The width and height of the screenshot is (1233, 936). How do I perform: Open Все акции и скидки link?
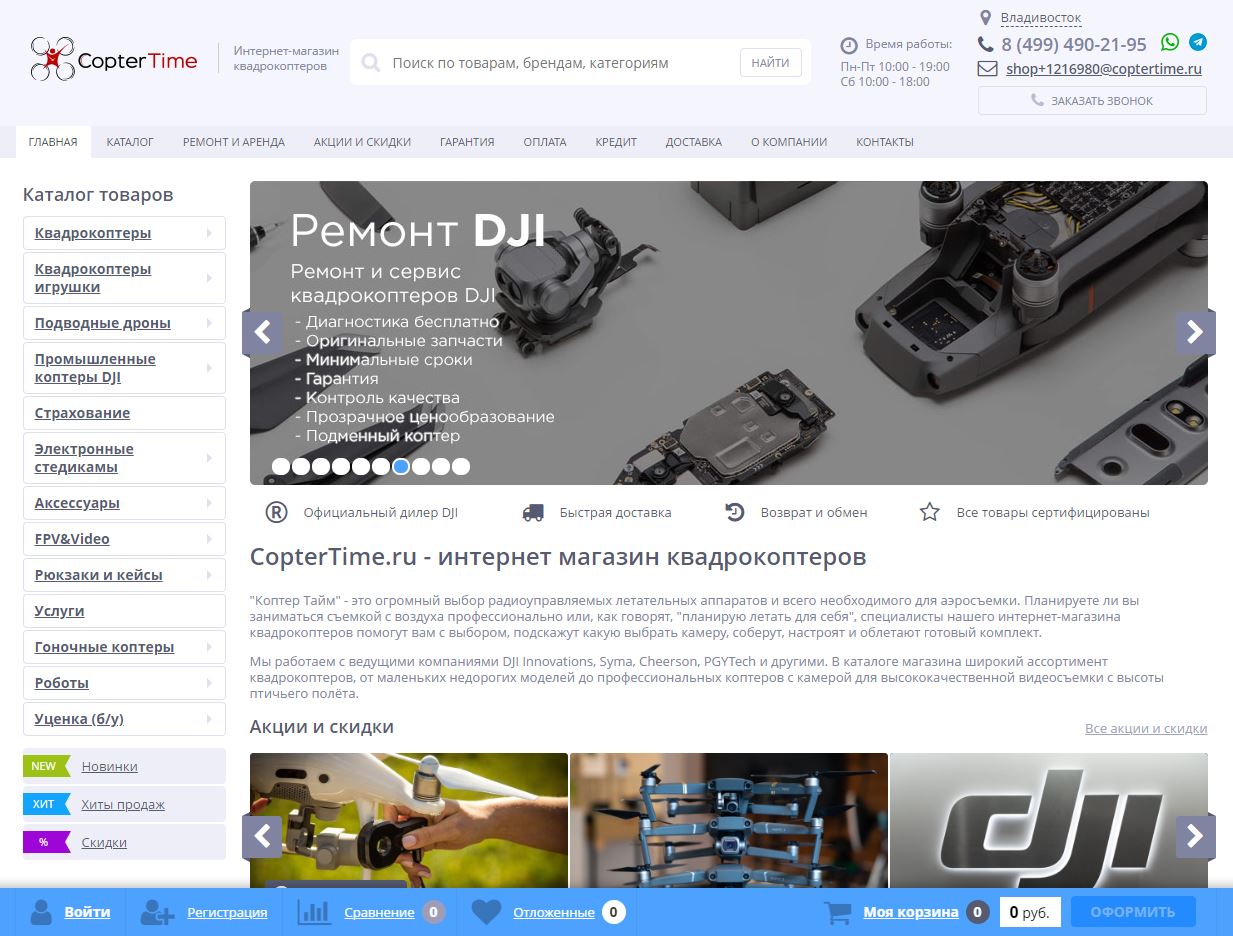pos(1146,729)
